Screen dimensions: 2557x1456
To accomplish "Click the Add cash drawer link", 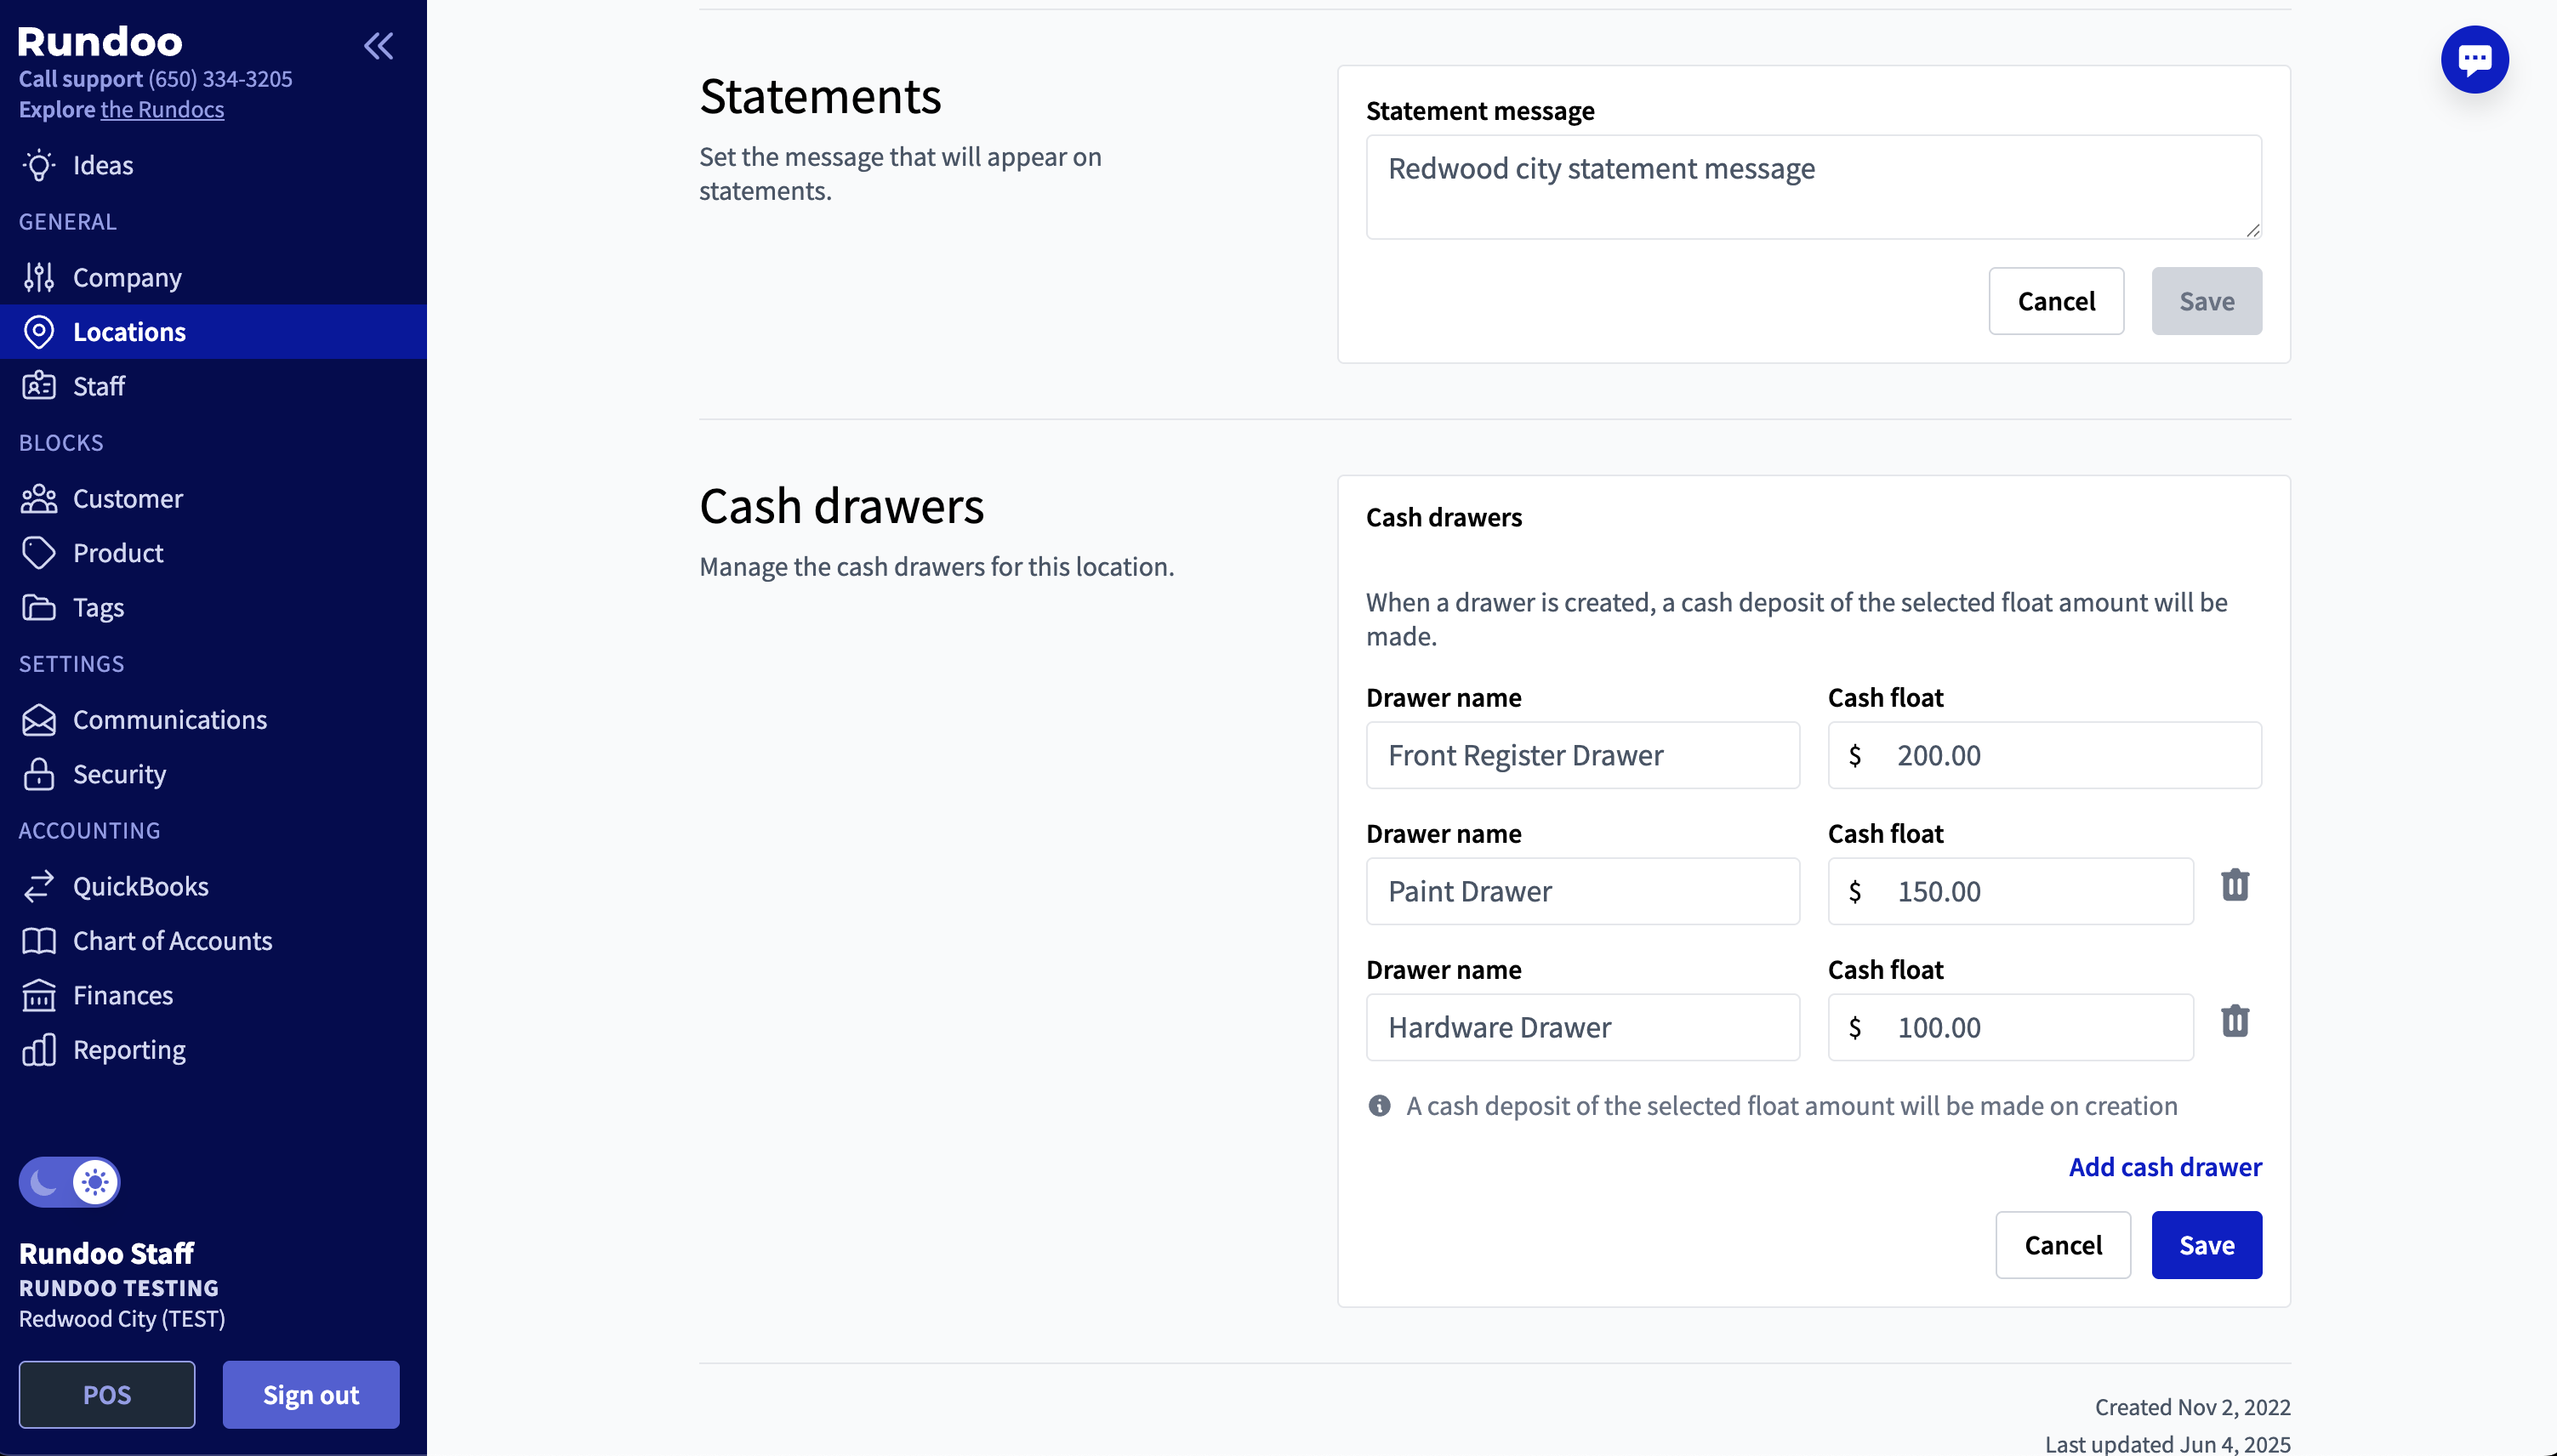I will click(2164, 1167).
